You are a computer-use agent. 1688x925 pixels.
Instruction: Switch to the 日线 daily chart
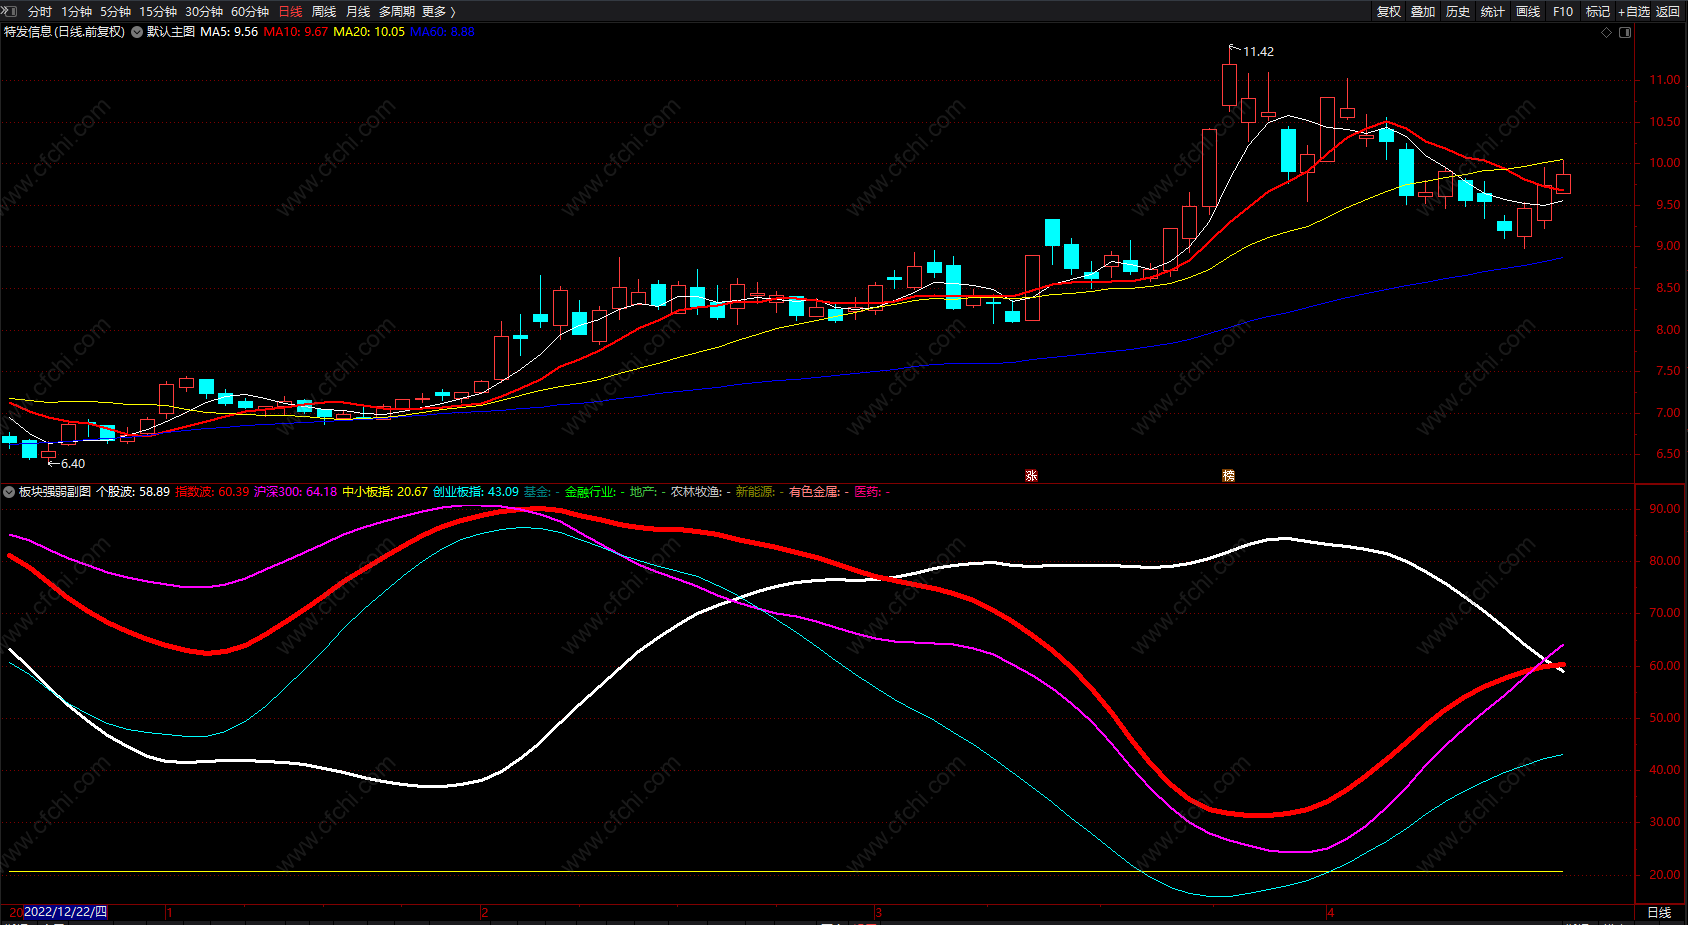(x=290, y=12)
